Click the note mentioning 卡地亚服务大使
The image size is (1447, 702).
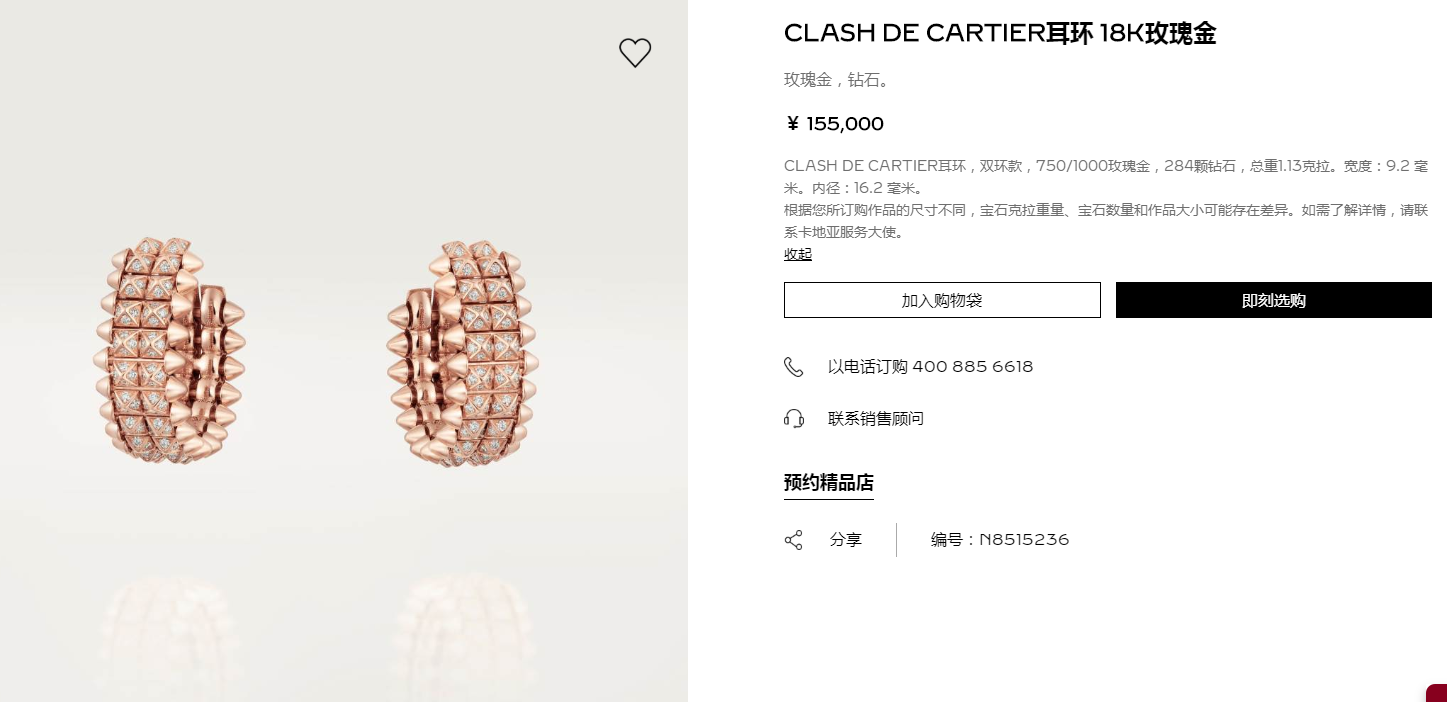1106,221
